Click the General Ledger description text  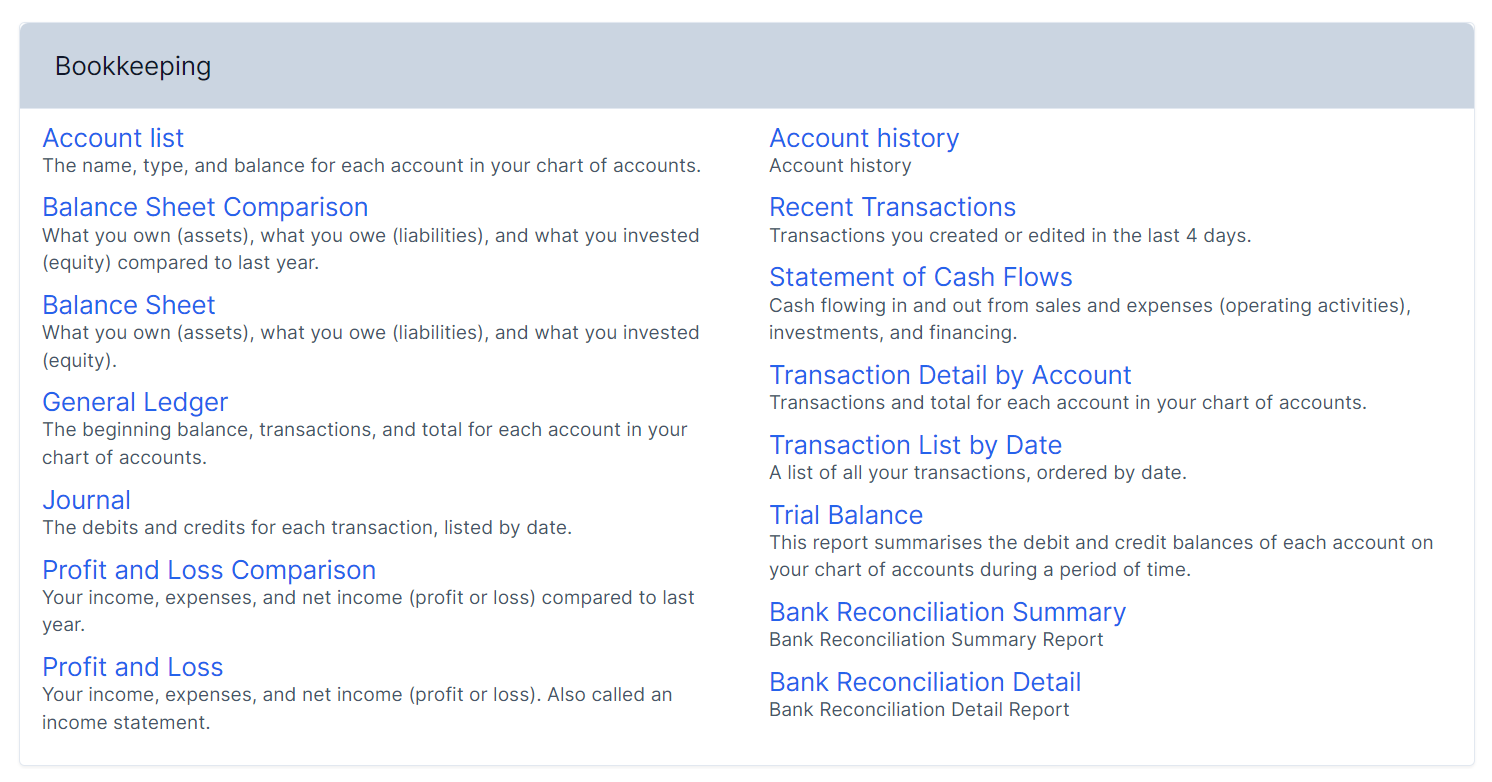click(x=365, y=444)
